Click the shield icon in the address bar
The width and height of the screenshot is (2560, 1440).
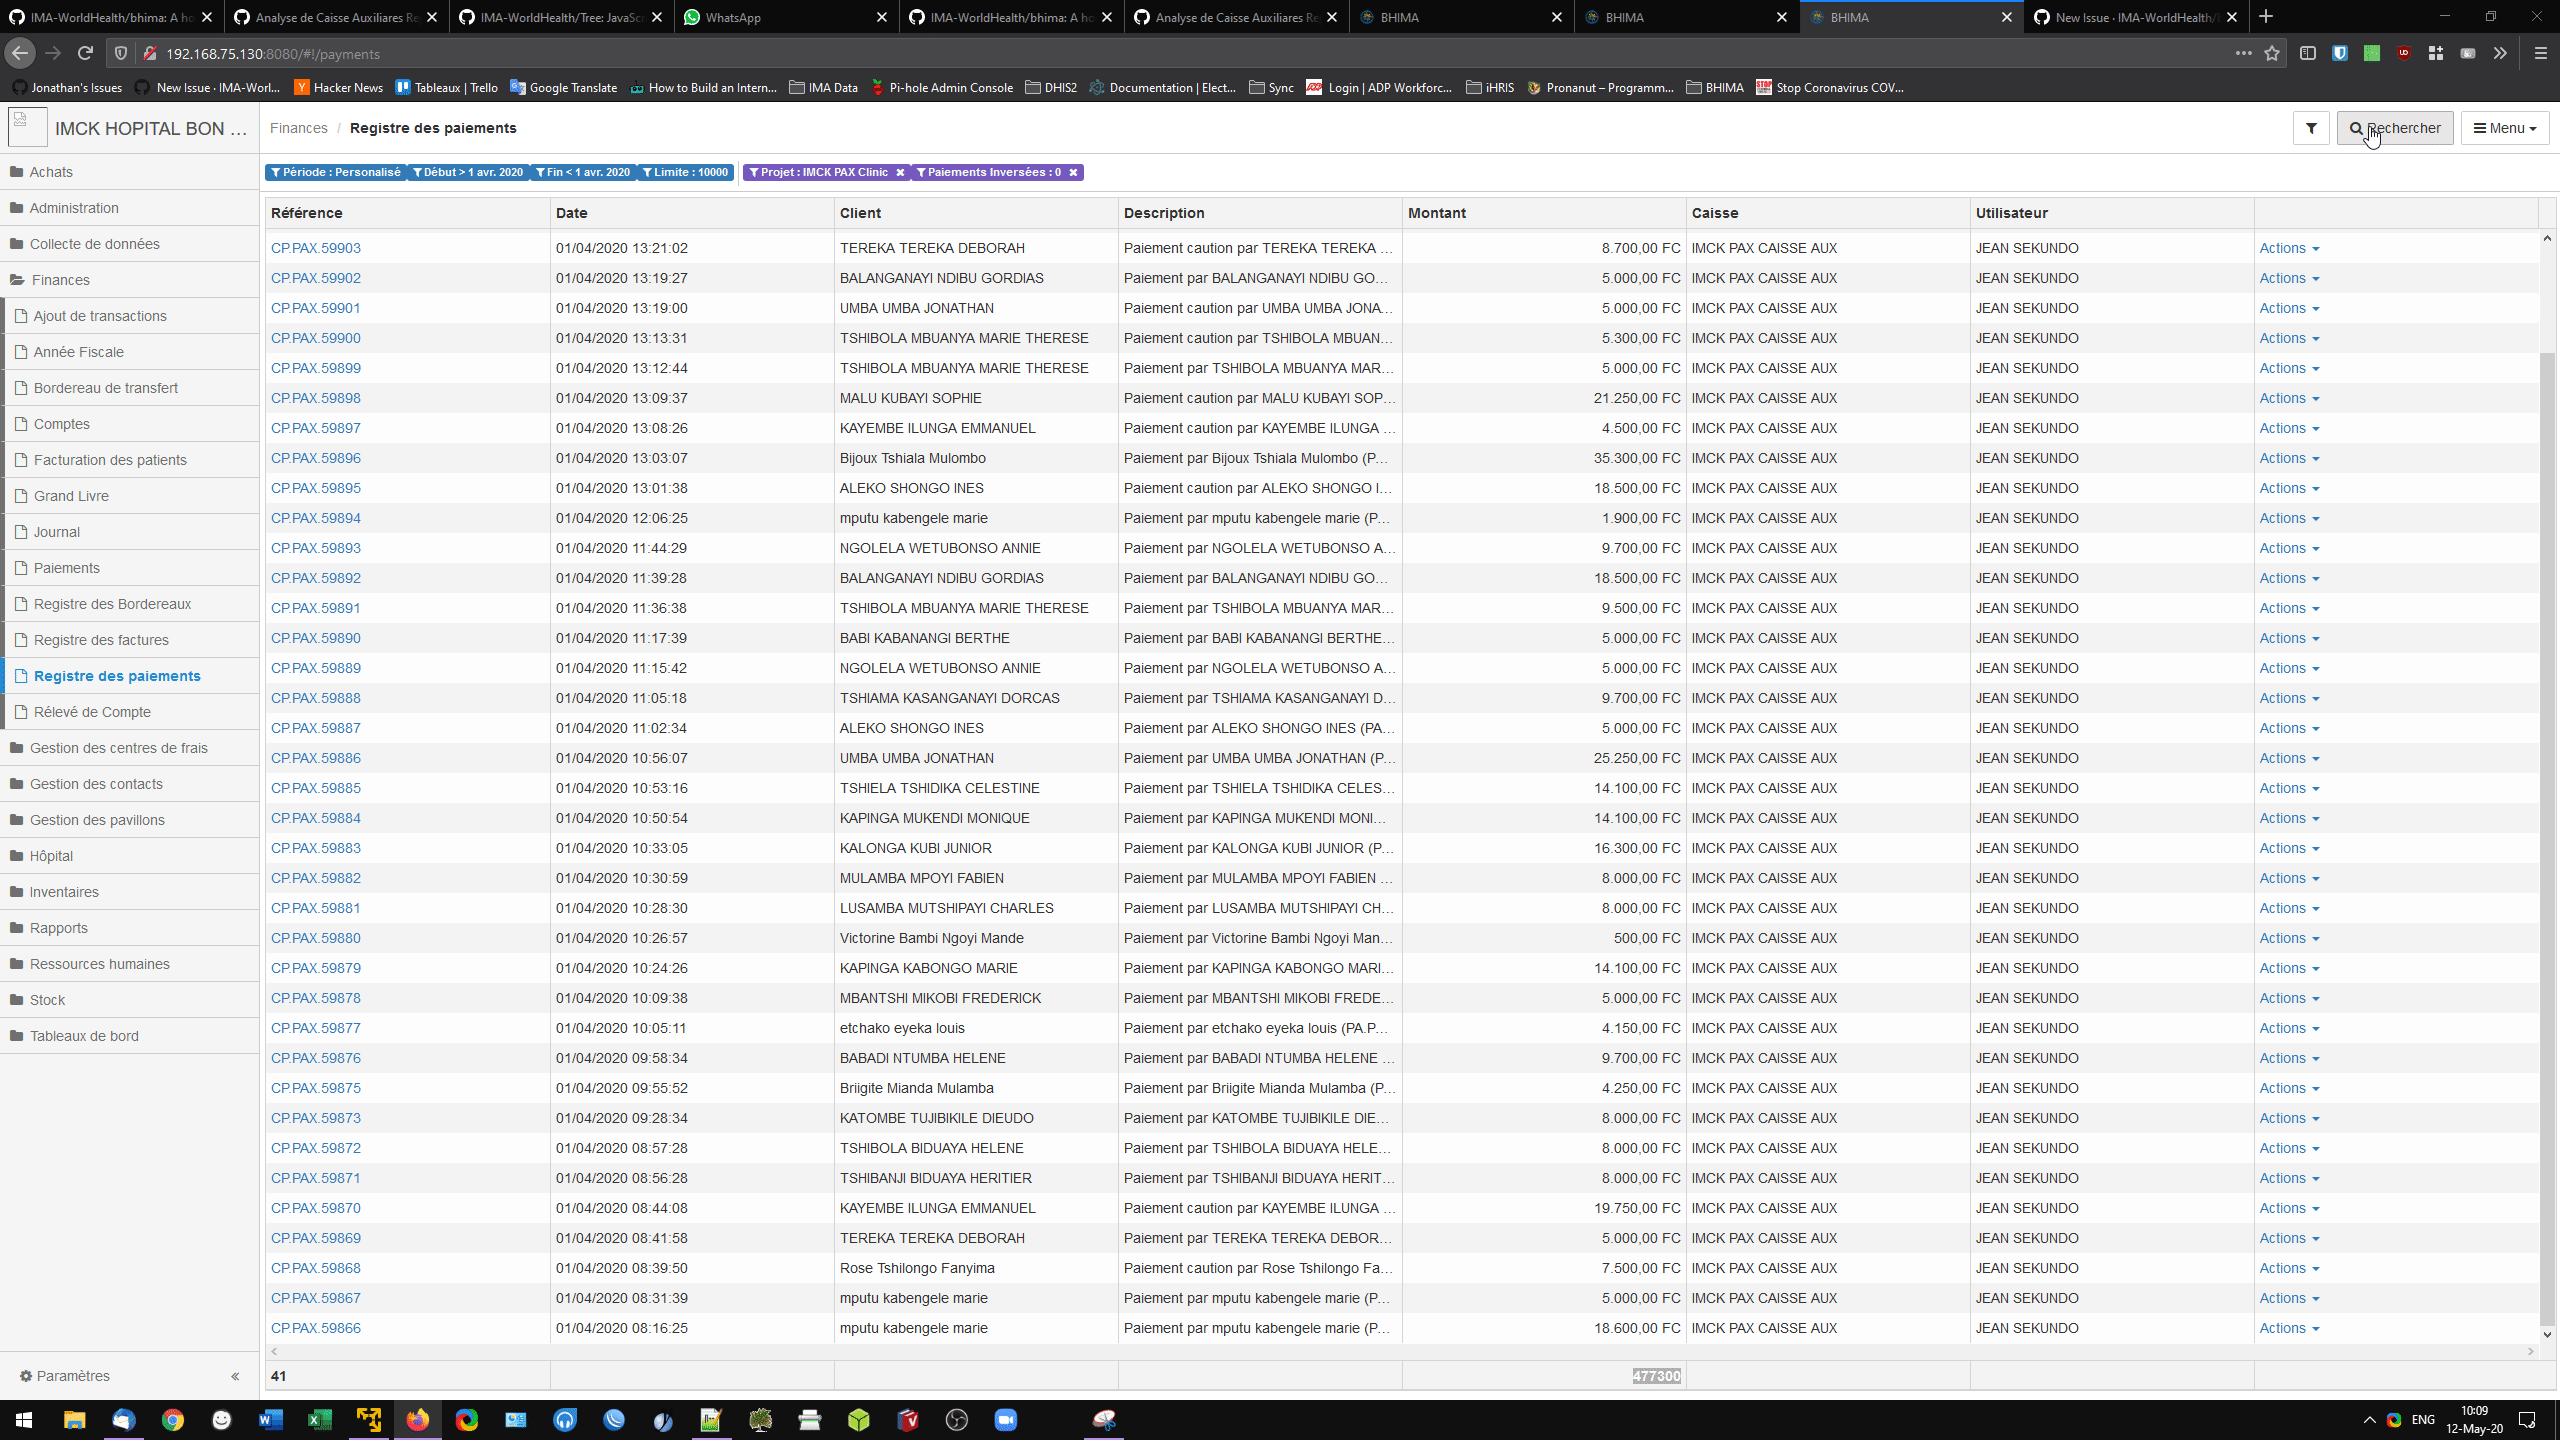point(120,53)
